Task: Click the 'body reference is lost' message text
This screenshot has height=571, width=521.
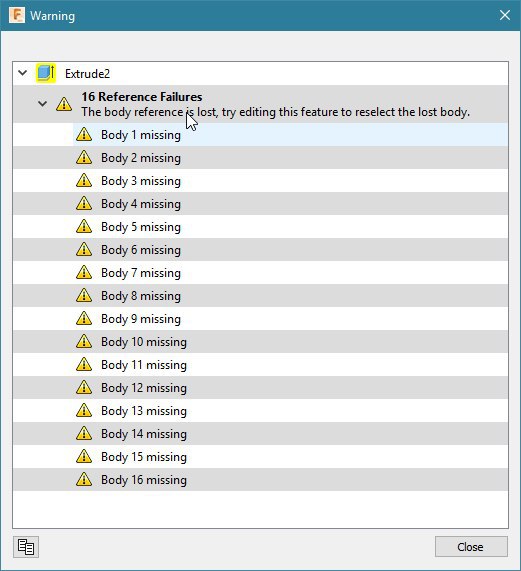Action: point(276,112)
